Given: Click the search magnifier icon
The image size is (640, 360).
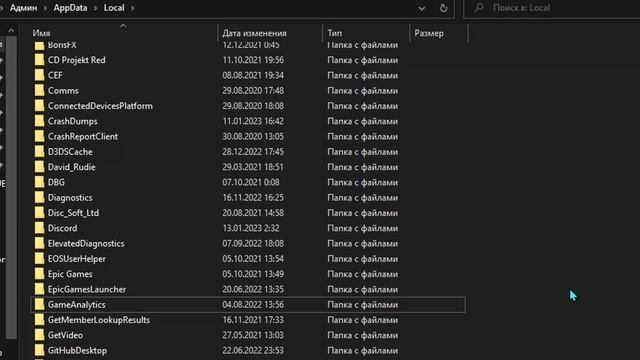Looking at the screenshot, I should 478,8.
